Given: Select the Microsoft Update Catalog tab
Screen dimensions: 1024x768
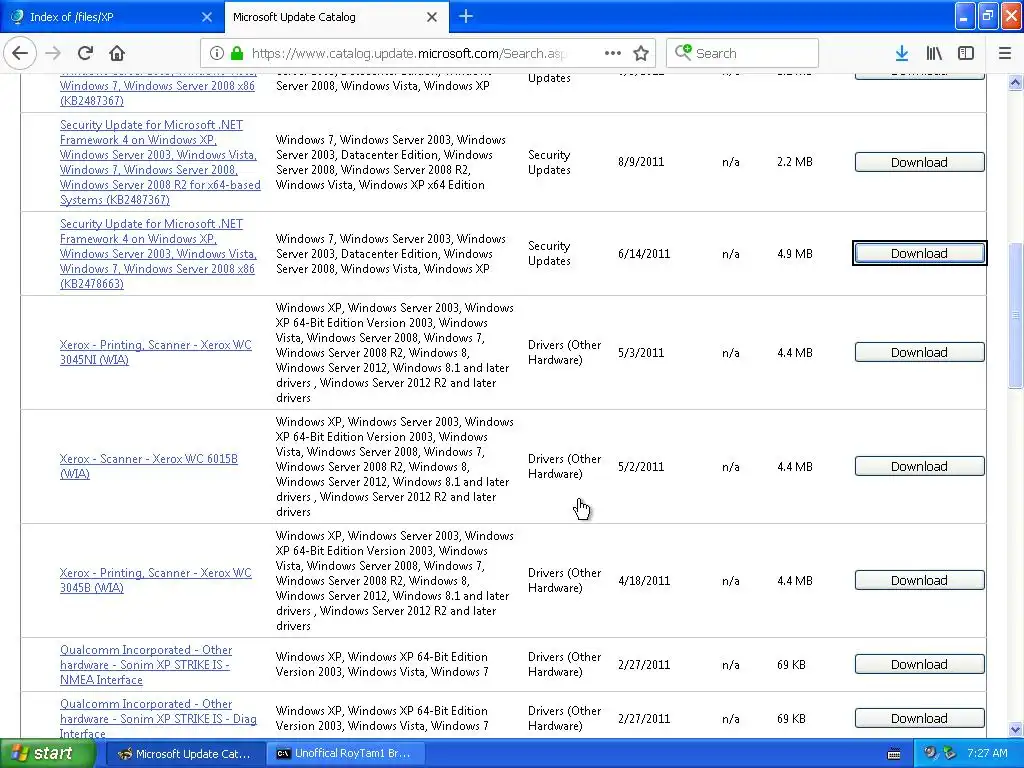Looking at the screenshot, I should point(336,17).
